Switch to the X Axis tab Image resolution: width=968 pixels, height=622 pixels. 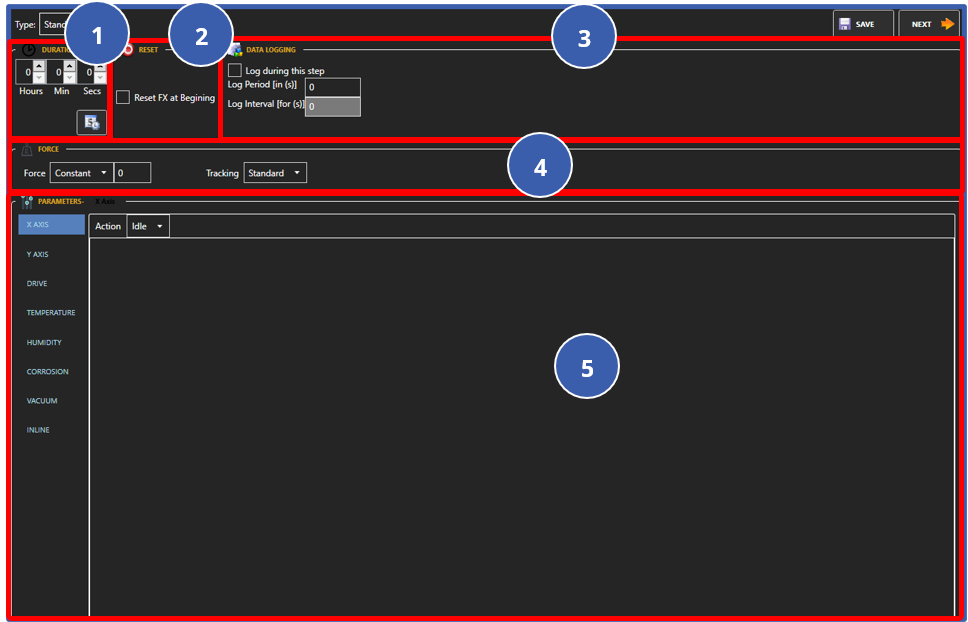[x=103, y=201]
